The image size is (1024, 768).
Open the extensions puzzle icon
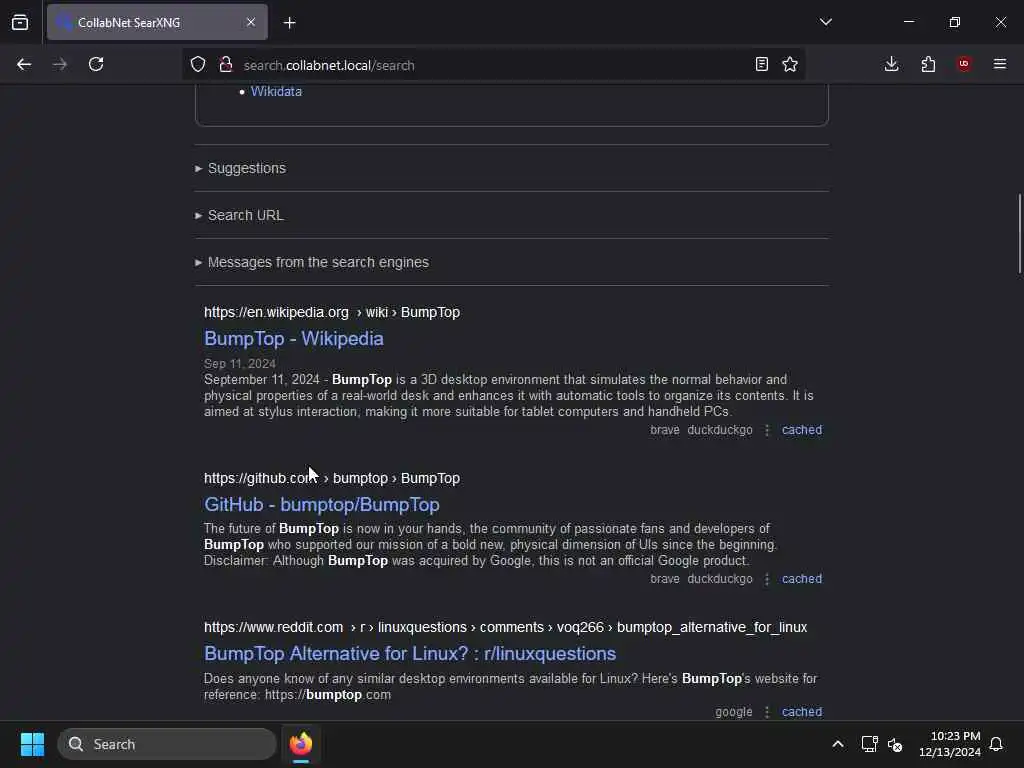pyautogui.click(x=928, y=64)
